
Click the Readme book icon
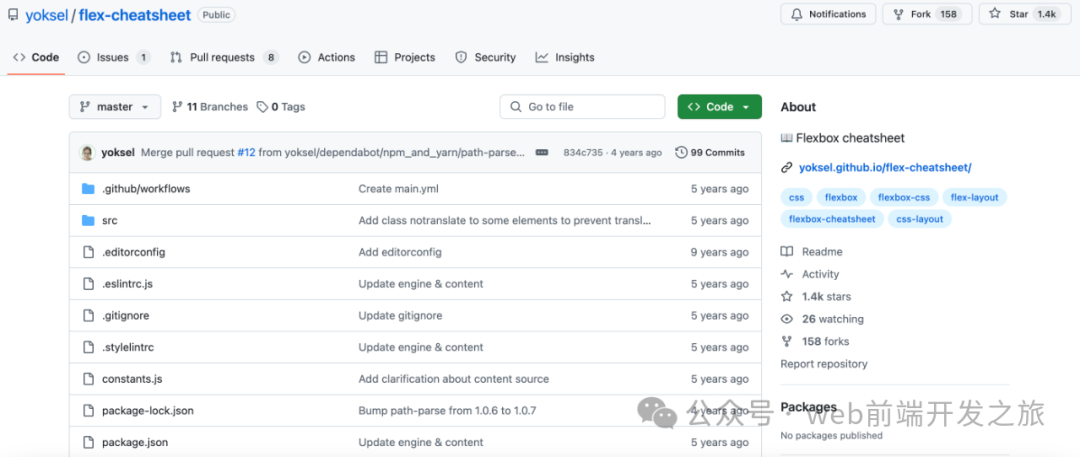(x=787, y=252)
